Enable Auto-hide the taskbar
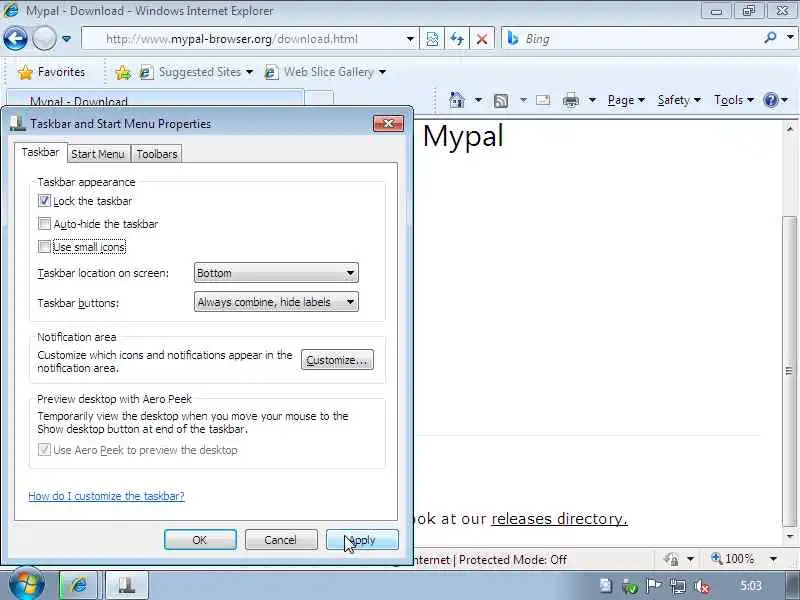 point(44,223)
